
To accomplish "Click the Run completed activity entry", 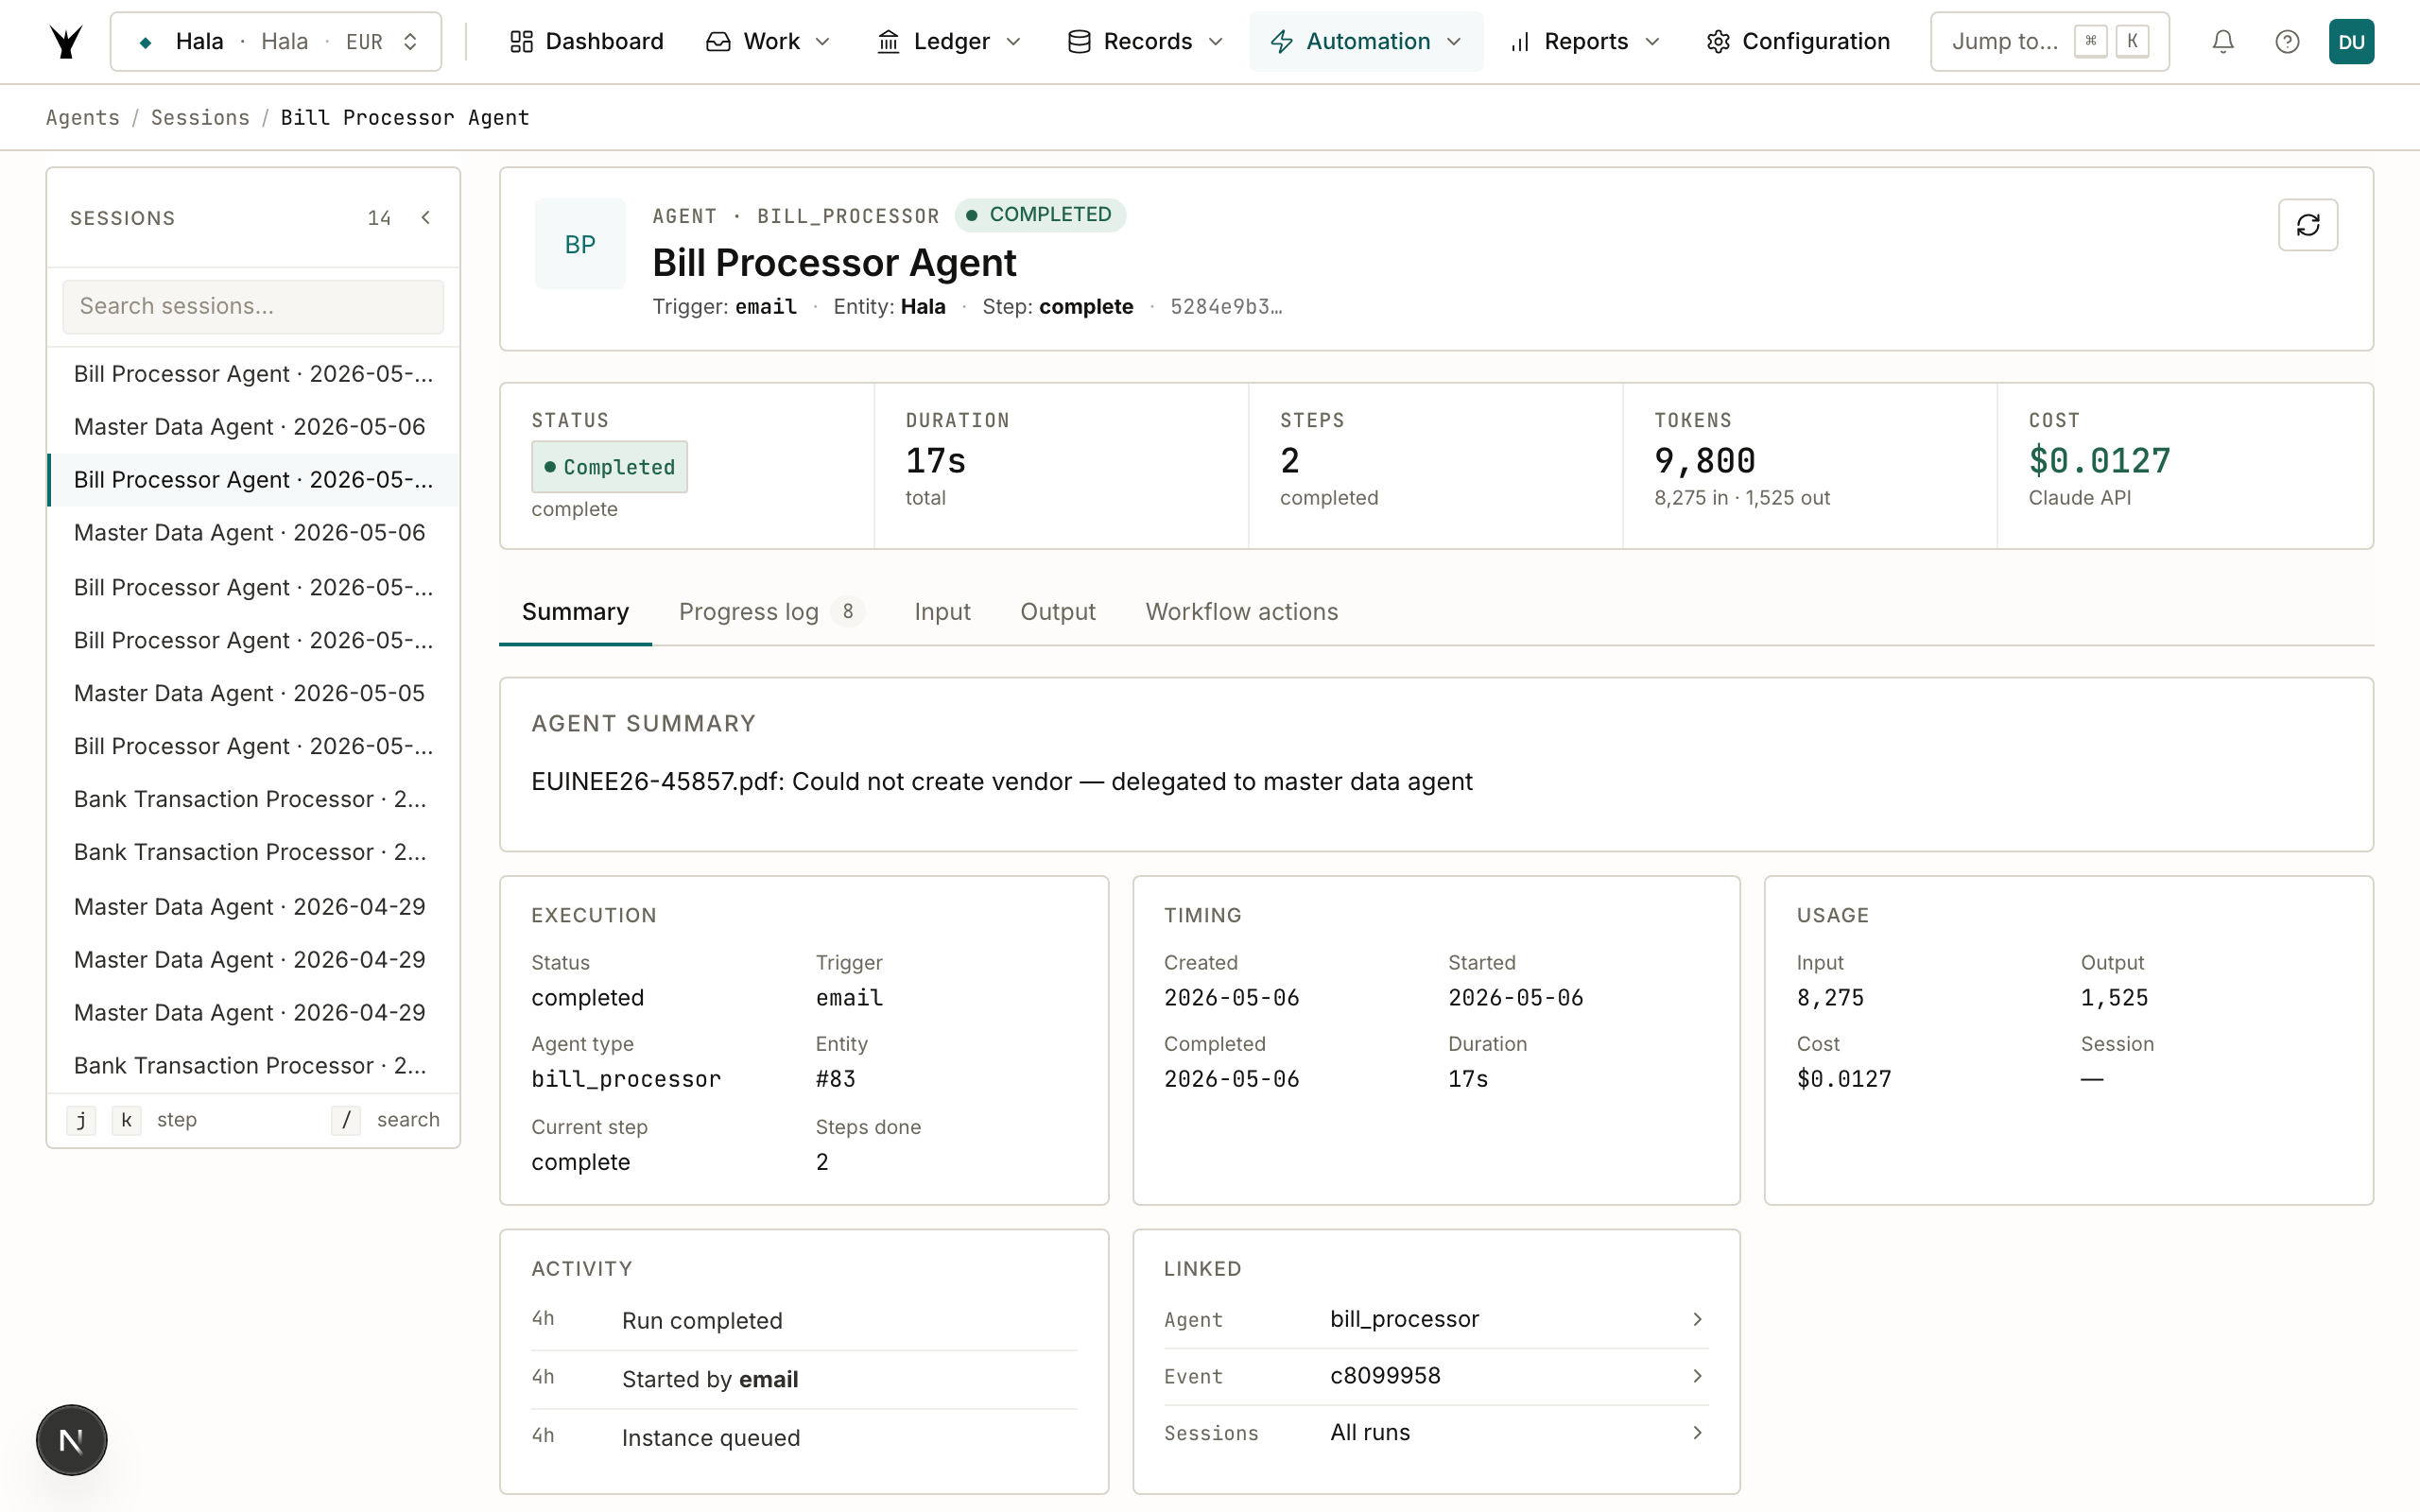I will coord(804,1321).
